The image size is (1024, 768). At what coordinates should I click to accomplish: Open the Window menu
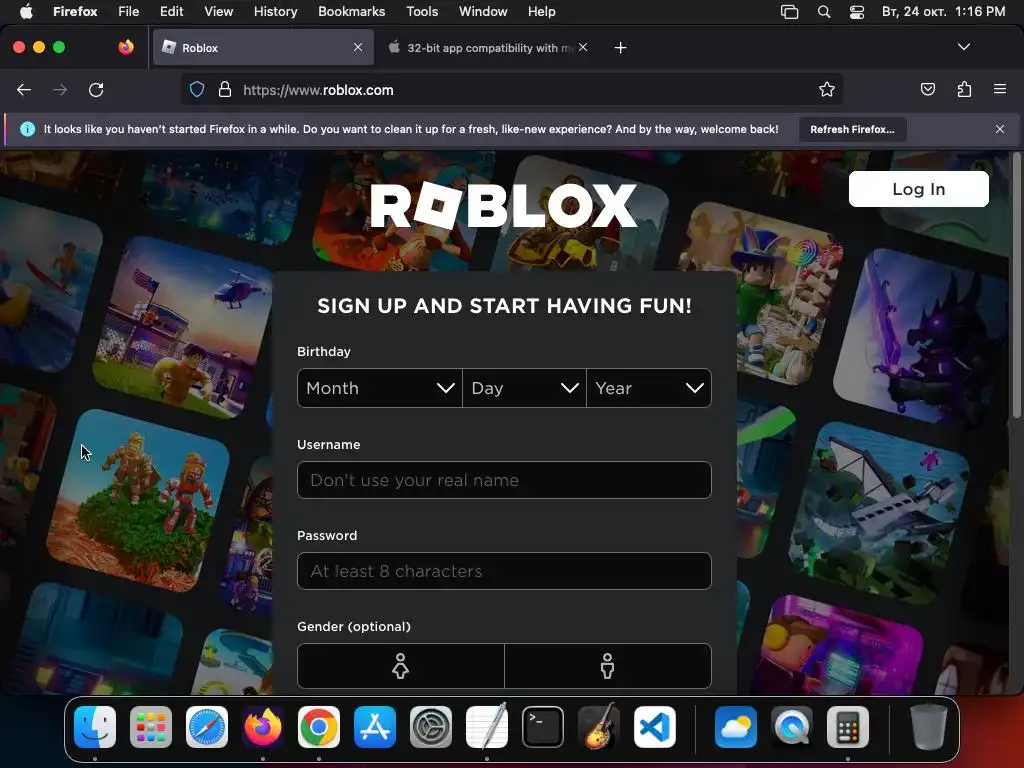483,12
